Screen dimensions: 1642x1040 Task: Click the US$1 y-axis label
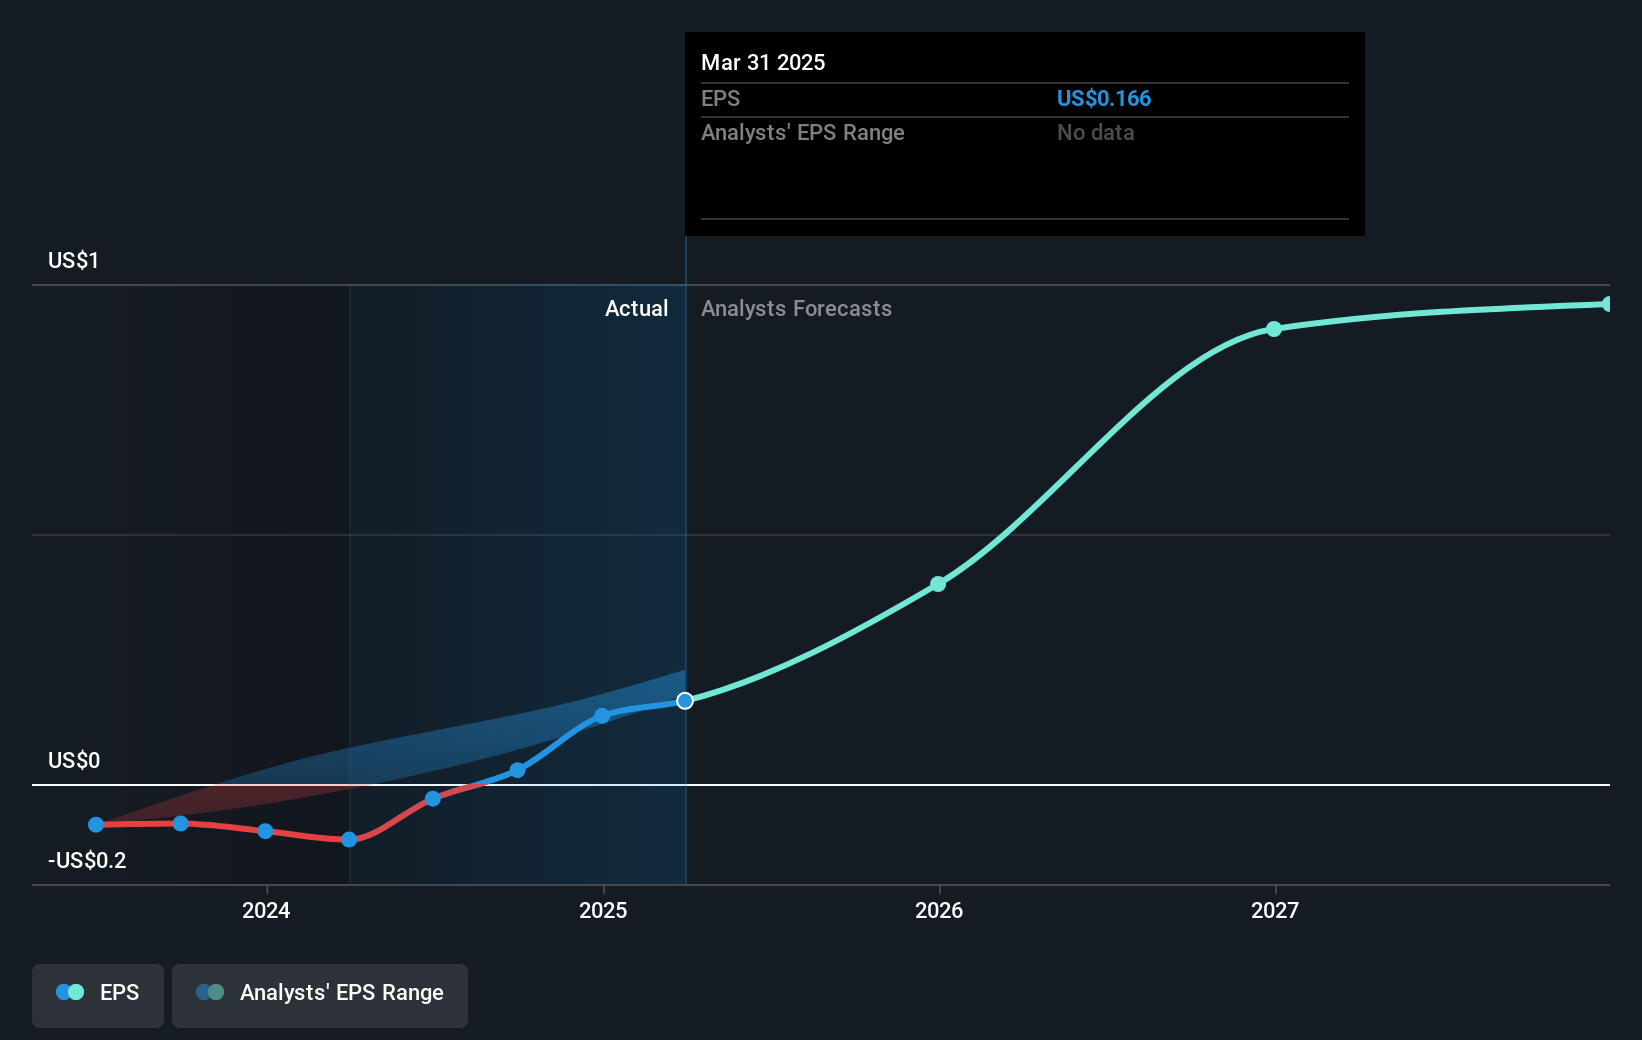coord(73,260)
